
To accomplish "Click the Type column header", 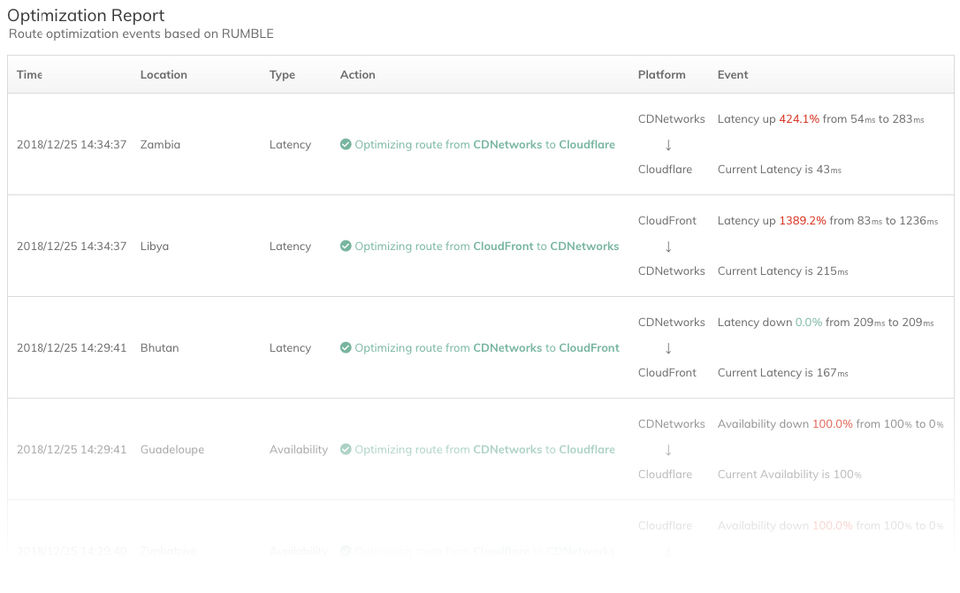I will (x=282, y=75).
